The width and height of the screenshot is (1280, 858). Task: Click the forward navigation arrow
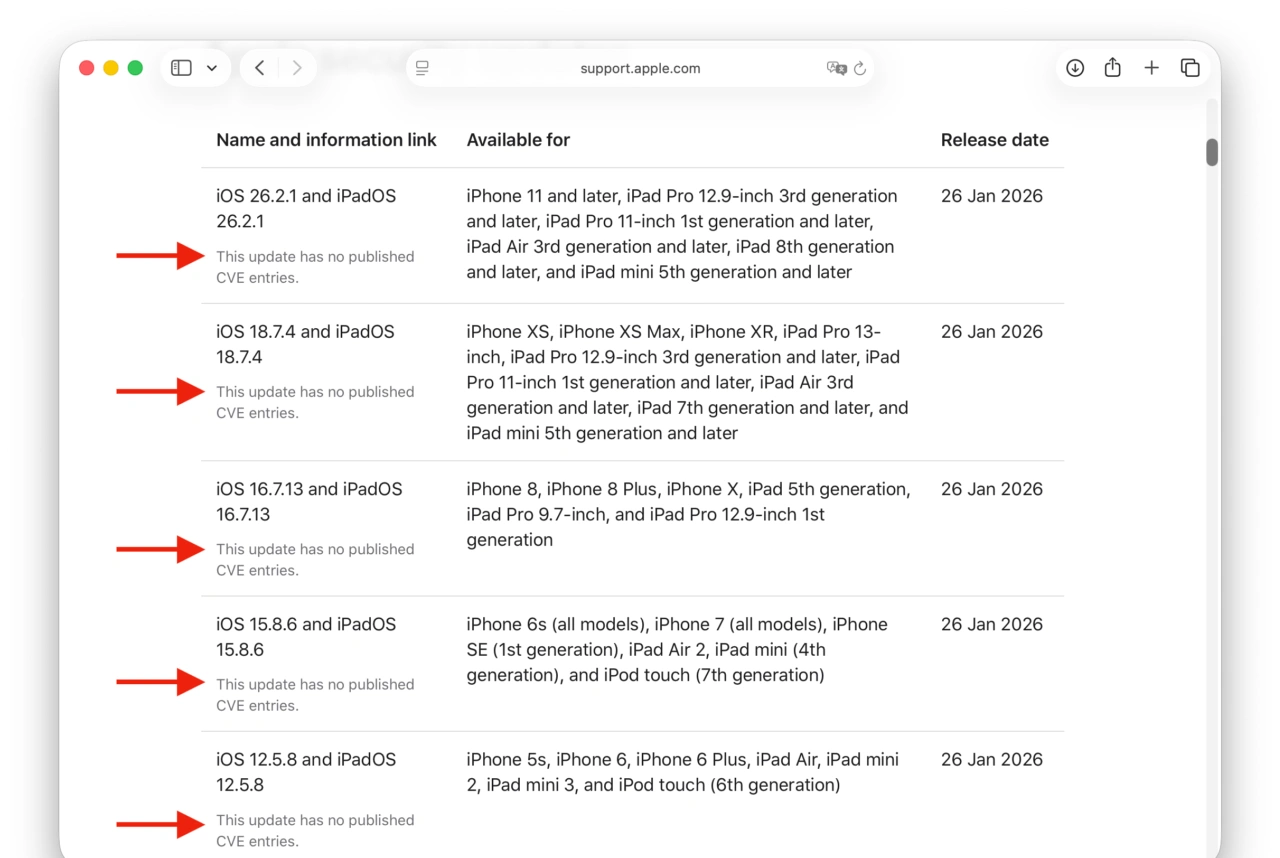tap(297, 68)
